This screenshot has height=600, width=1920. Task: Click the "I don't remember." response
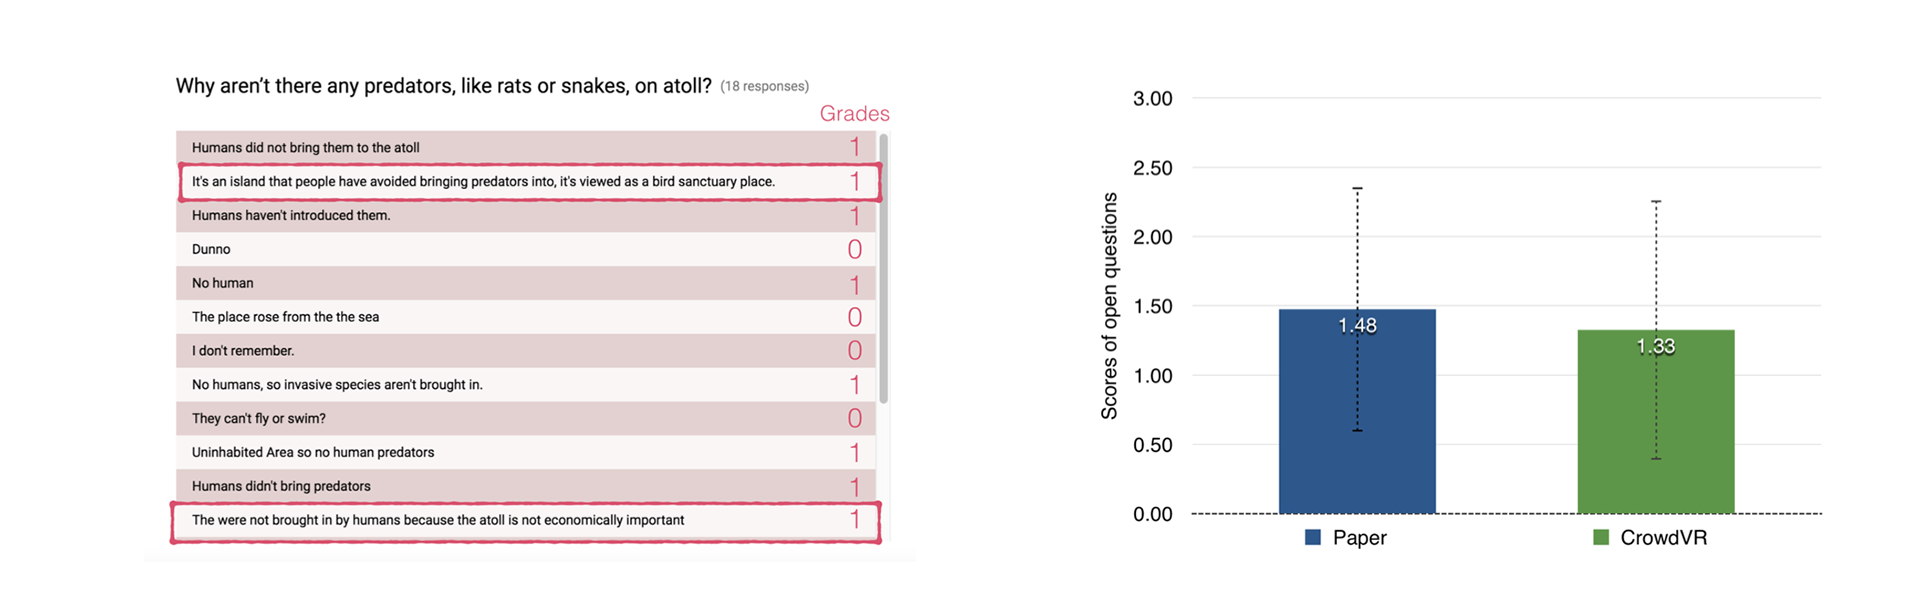click(x=243, y=351)
